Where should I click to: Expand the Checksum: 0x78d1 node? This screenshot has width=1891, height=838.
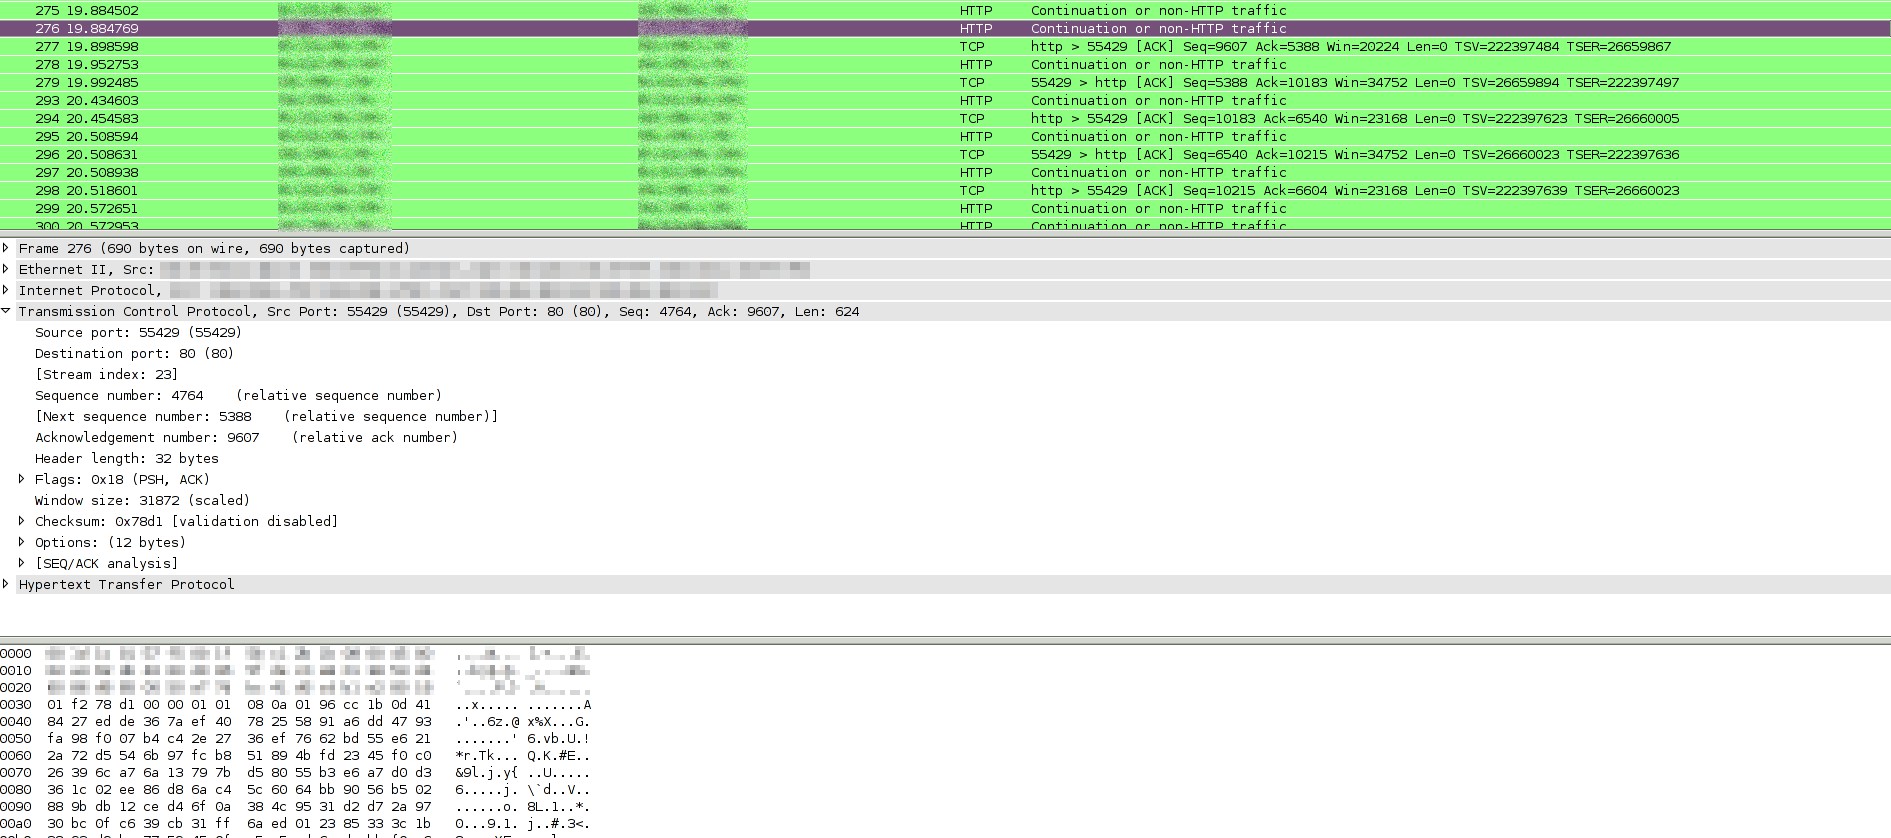click(22, 521)
